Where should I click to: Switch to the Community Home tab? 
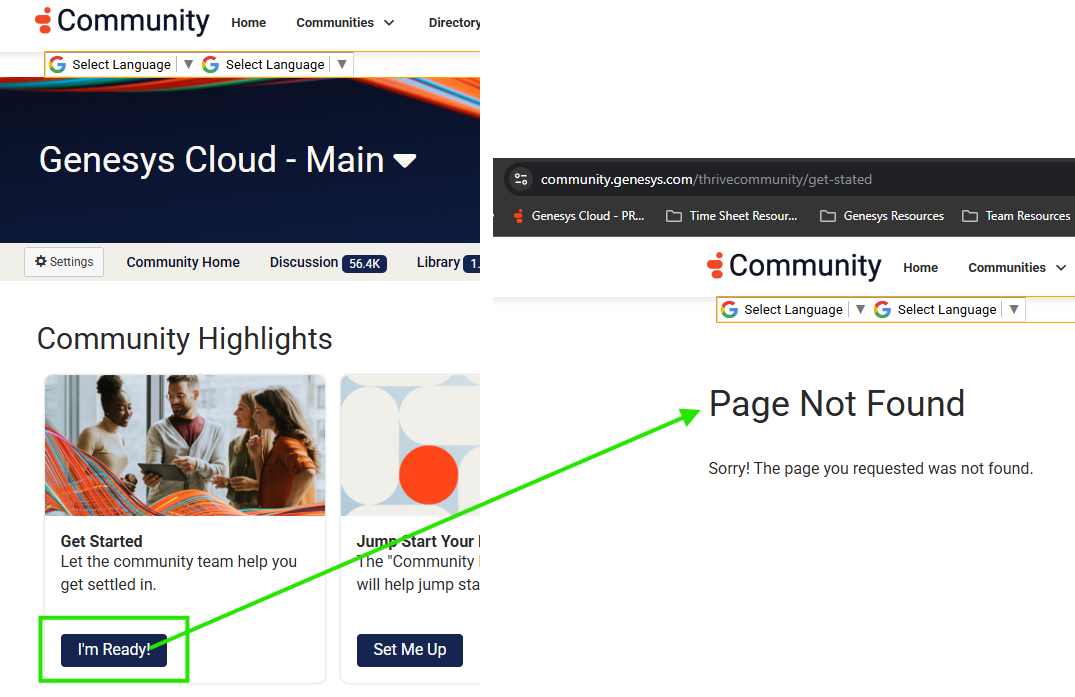pos(183,262)
